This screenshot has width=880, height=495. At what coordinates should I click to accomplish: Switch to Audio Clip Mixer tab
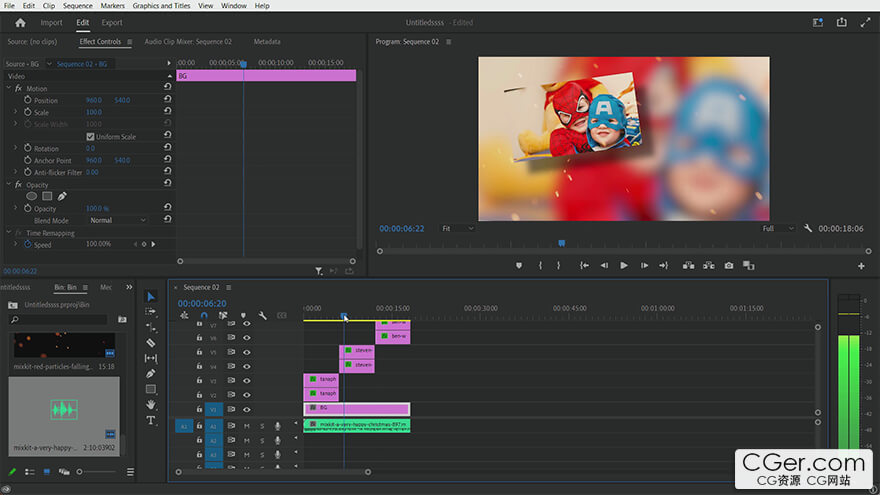point(188,42)
